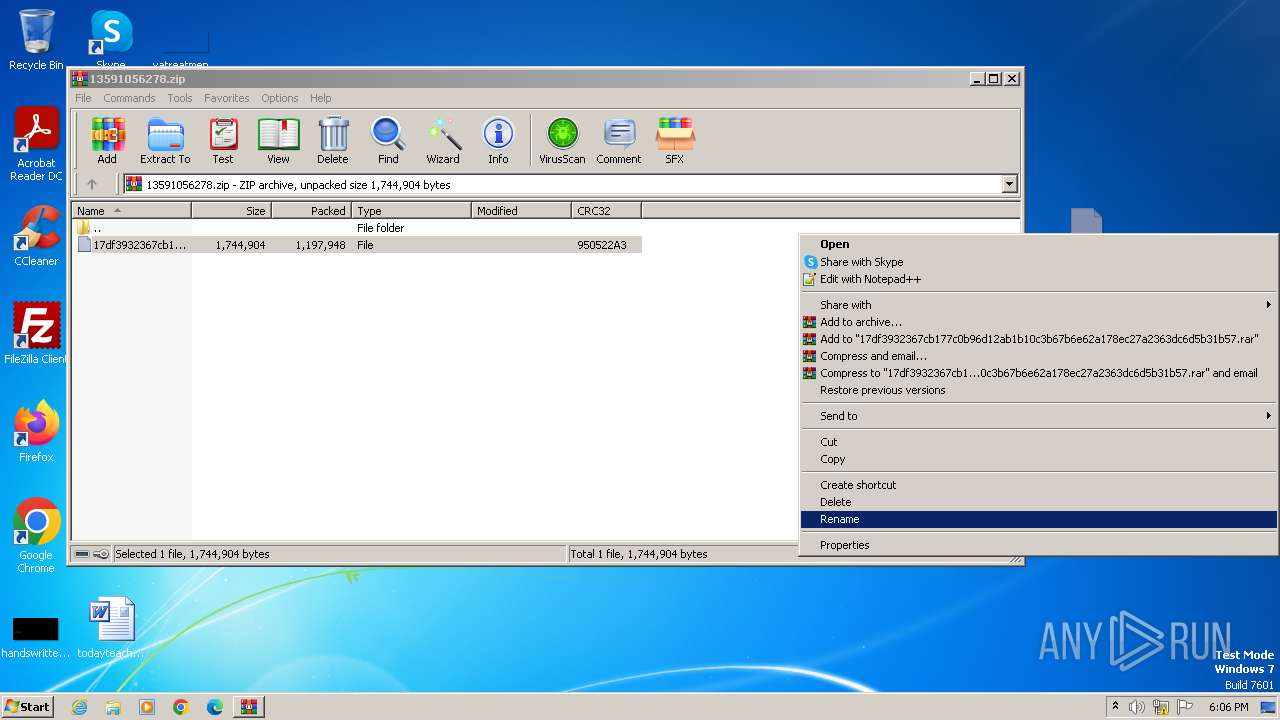Click the volume icon in system tray
The height and width of the screenshot is (720, 1280).
(1137, 707)
